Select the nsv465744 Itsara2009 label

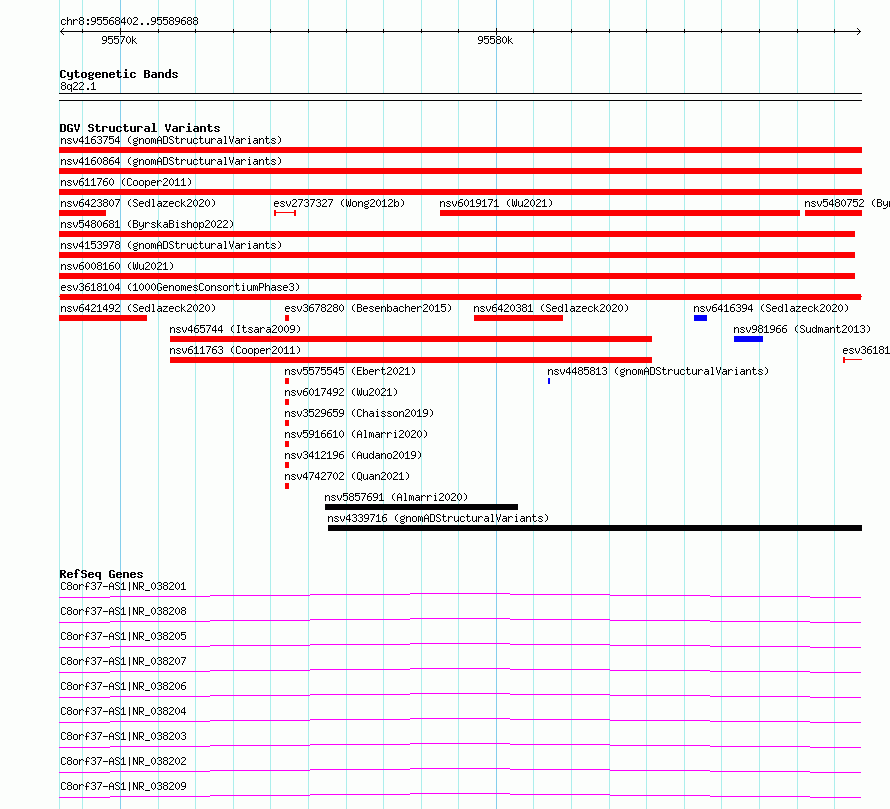(x=235, y=329)
